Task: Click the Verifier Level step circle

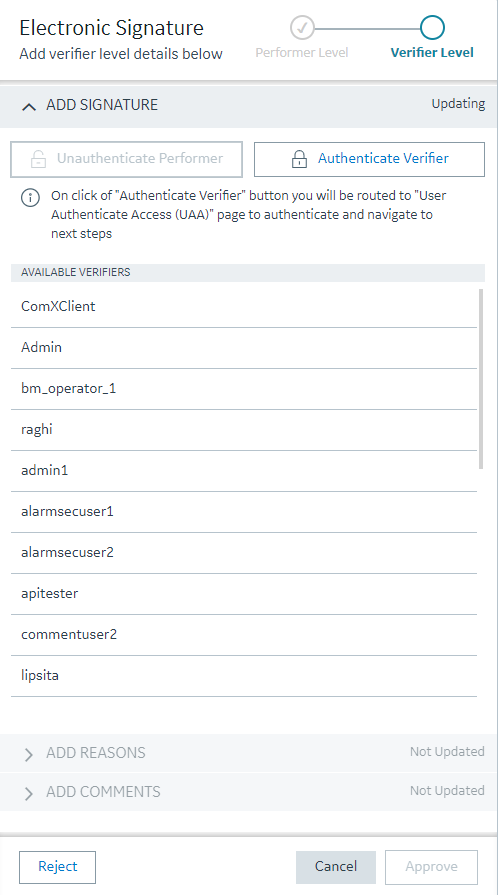Action: [x=432, y=27]
